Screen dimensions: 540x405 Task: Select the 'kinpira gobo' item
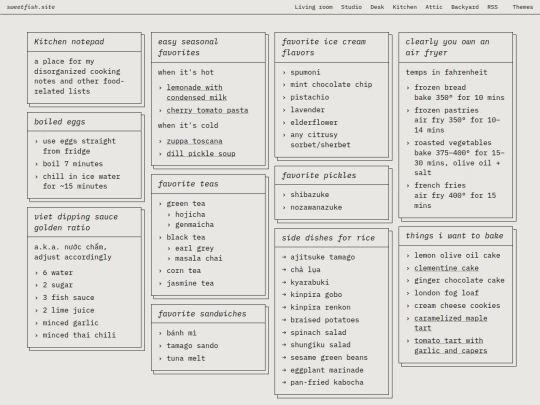click(x=316, y=294)
